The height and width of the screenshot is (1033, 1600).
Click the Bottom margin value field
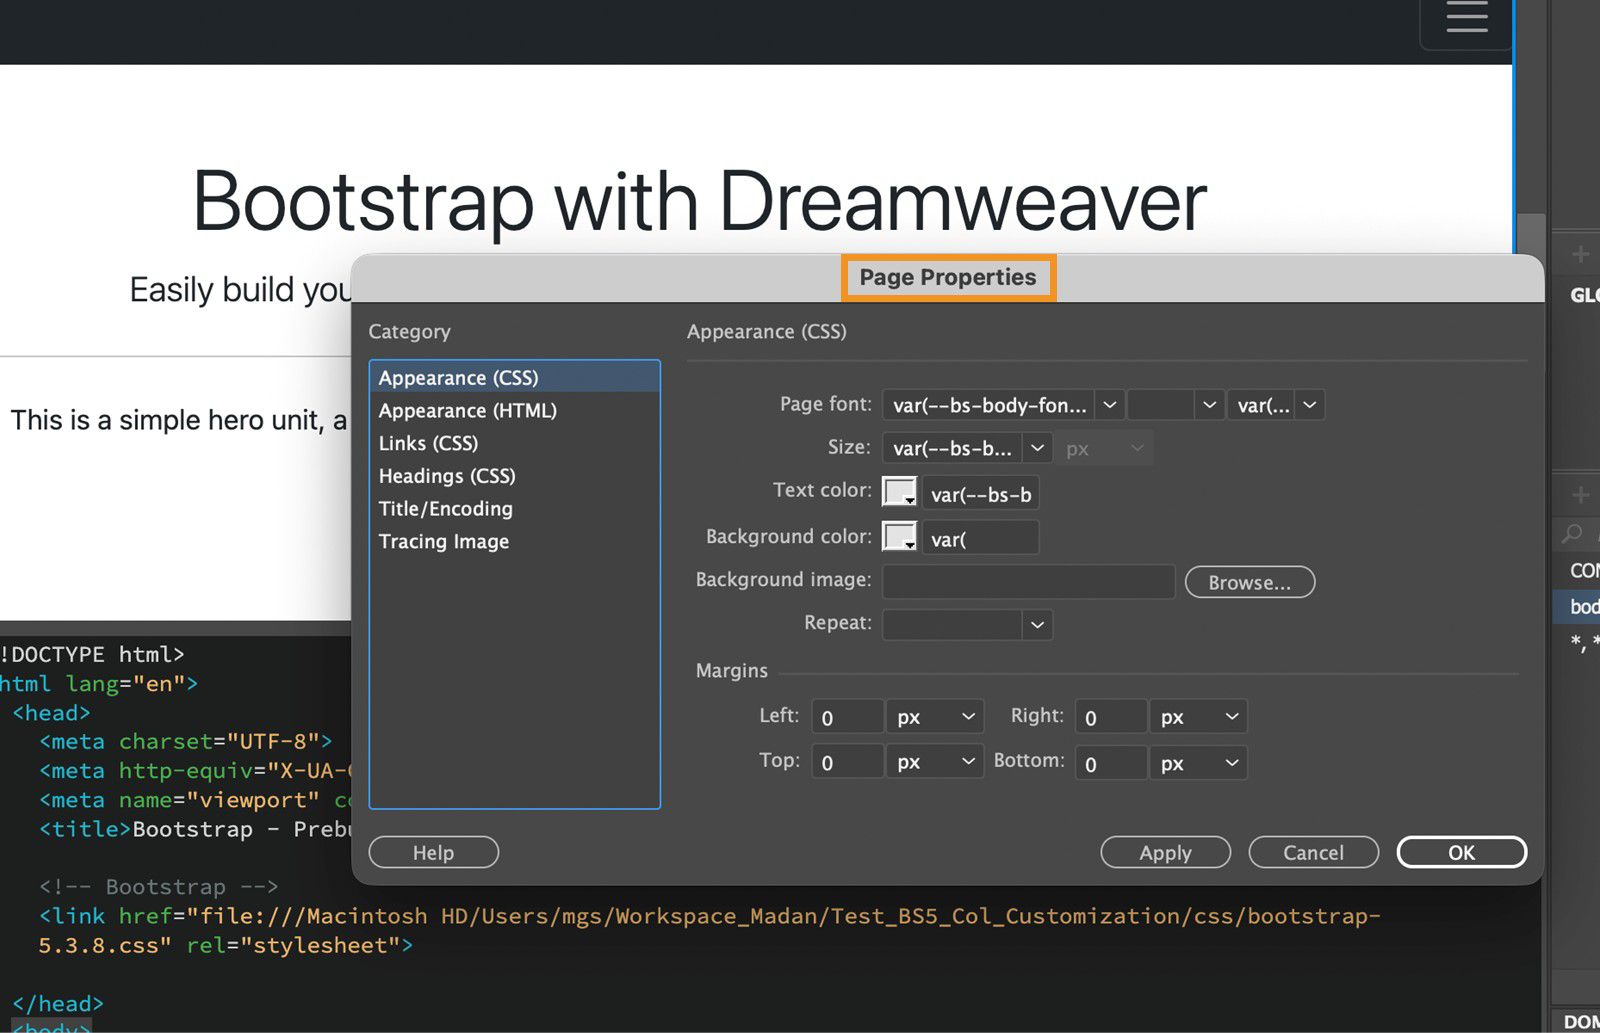pos(1111,763)
